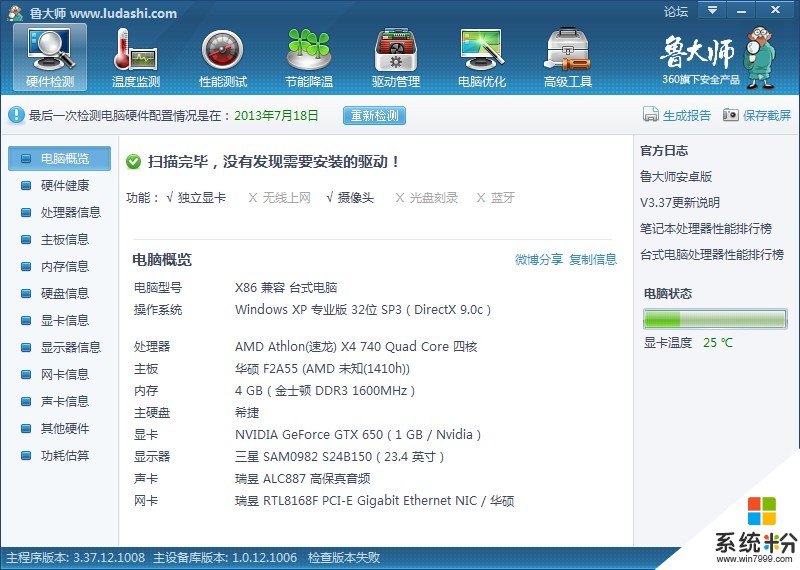Screen dimensions: 800x570
Task: Open main menu dropdown arrow in title bar
Action: tap(712, 11)
